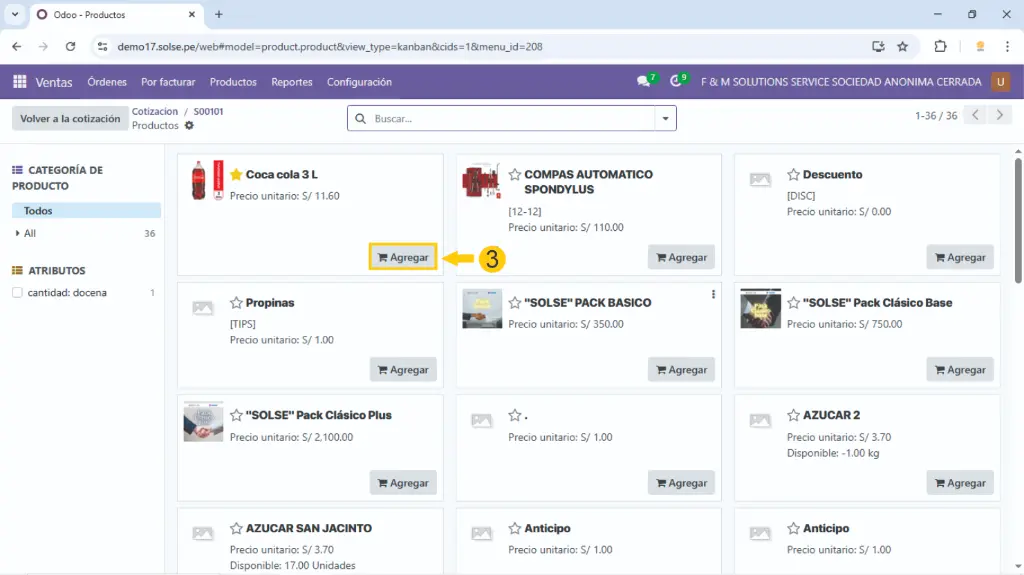Click 'Volver a la cotización' button
The height and width of the screenshot is (575, 1024).
tap(70, 118)
